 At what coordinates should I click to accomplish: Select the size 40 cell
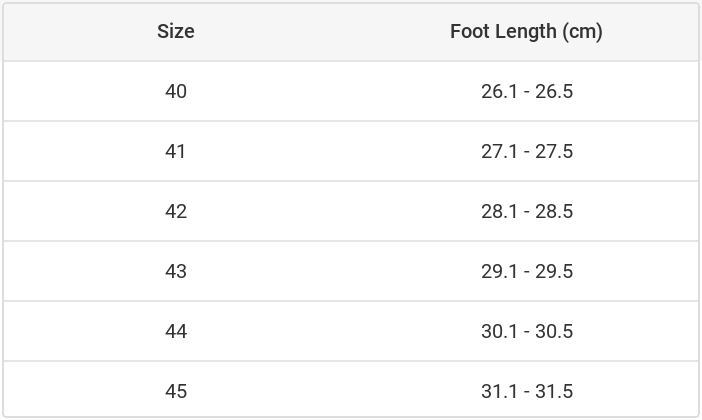tap(176, 91)
